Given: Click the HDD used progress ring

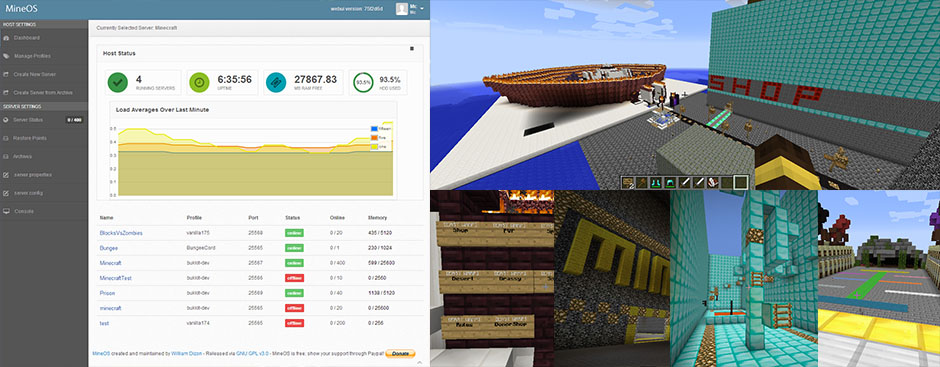Looking at the screenshot, I should (x=363, y=82).
